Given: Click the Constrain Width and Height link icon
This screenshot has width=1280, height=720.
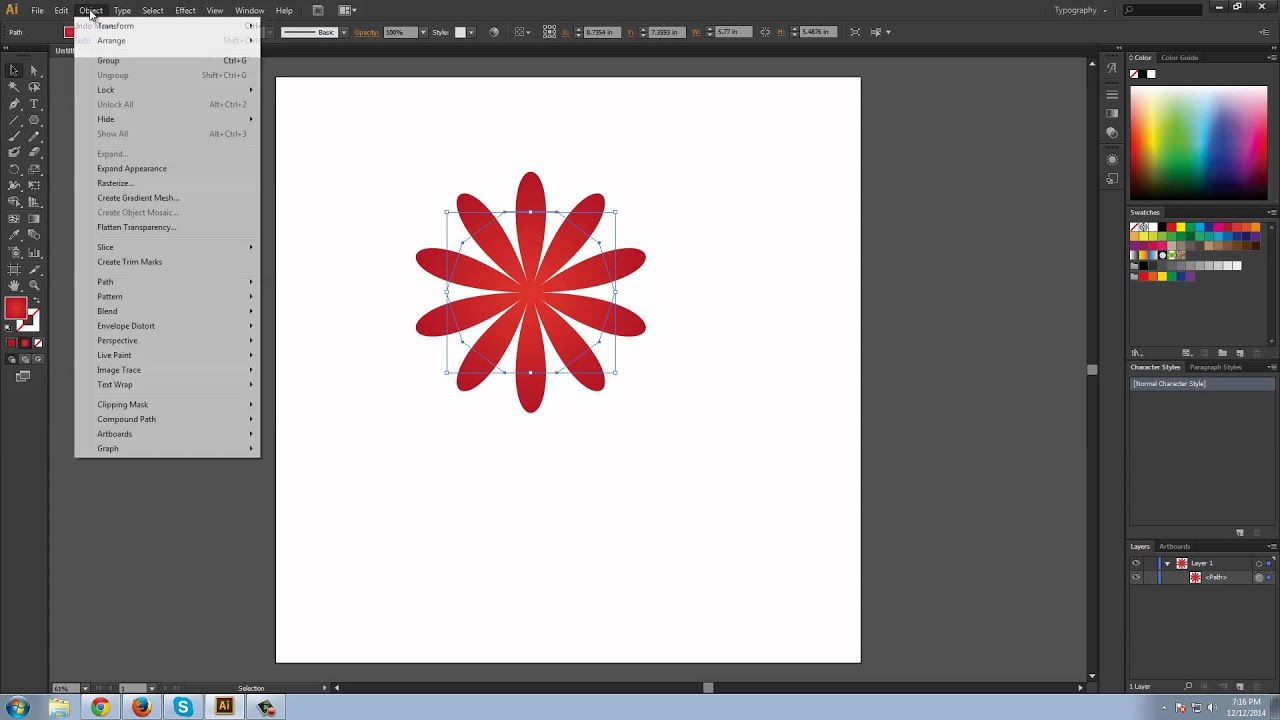Looking at the screenshot, I should tap(765, 32).
